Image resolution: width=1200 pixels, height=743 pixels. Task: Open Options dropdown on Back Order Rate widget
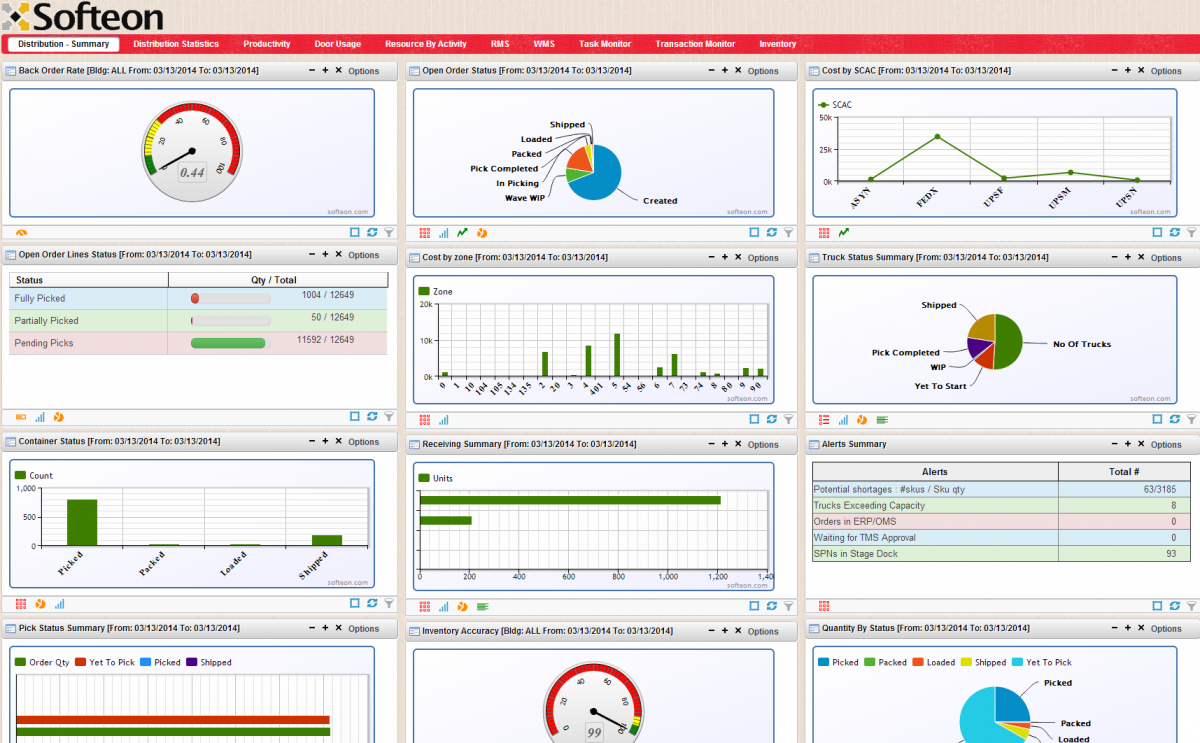pyautogui.click(x=363, y=71)
